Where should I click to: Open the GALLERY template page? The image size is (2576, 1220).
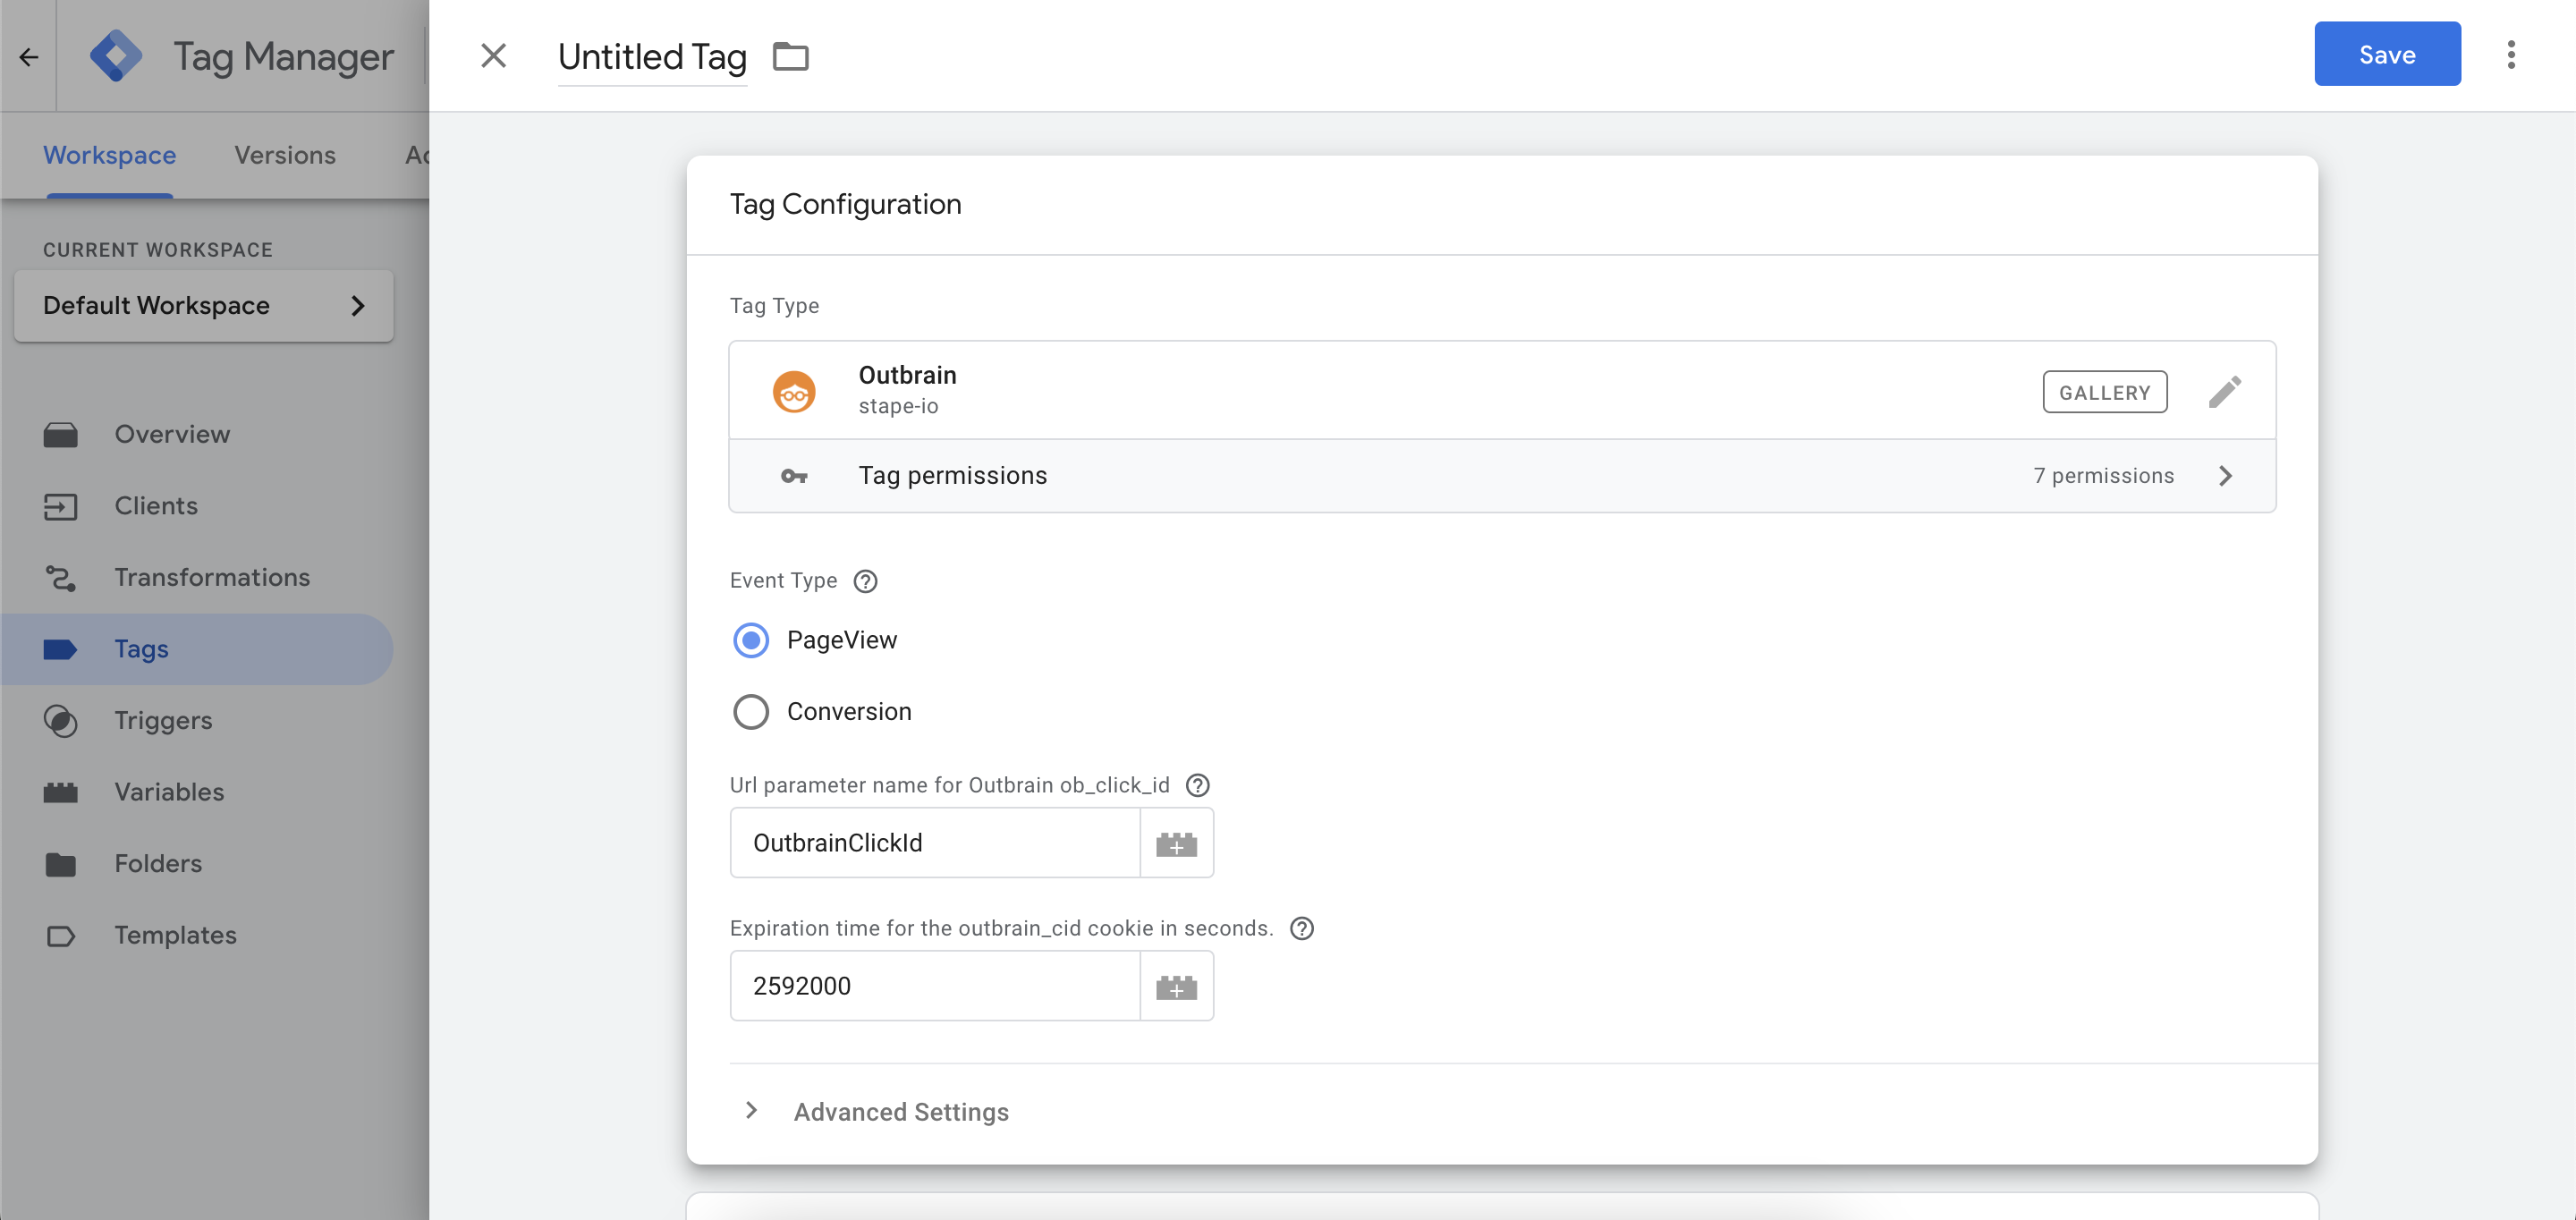pos(2104,392)
